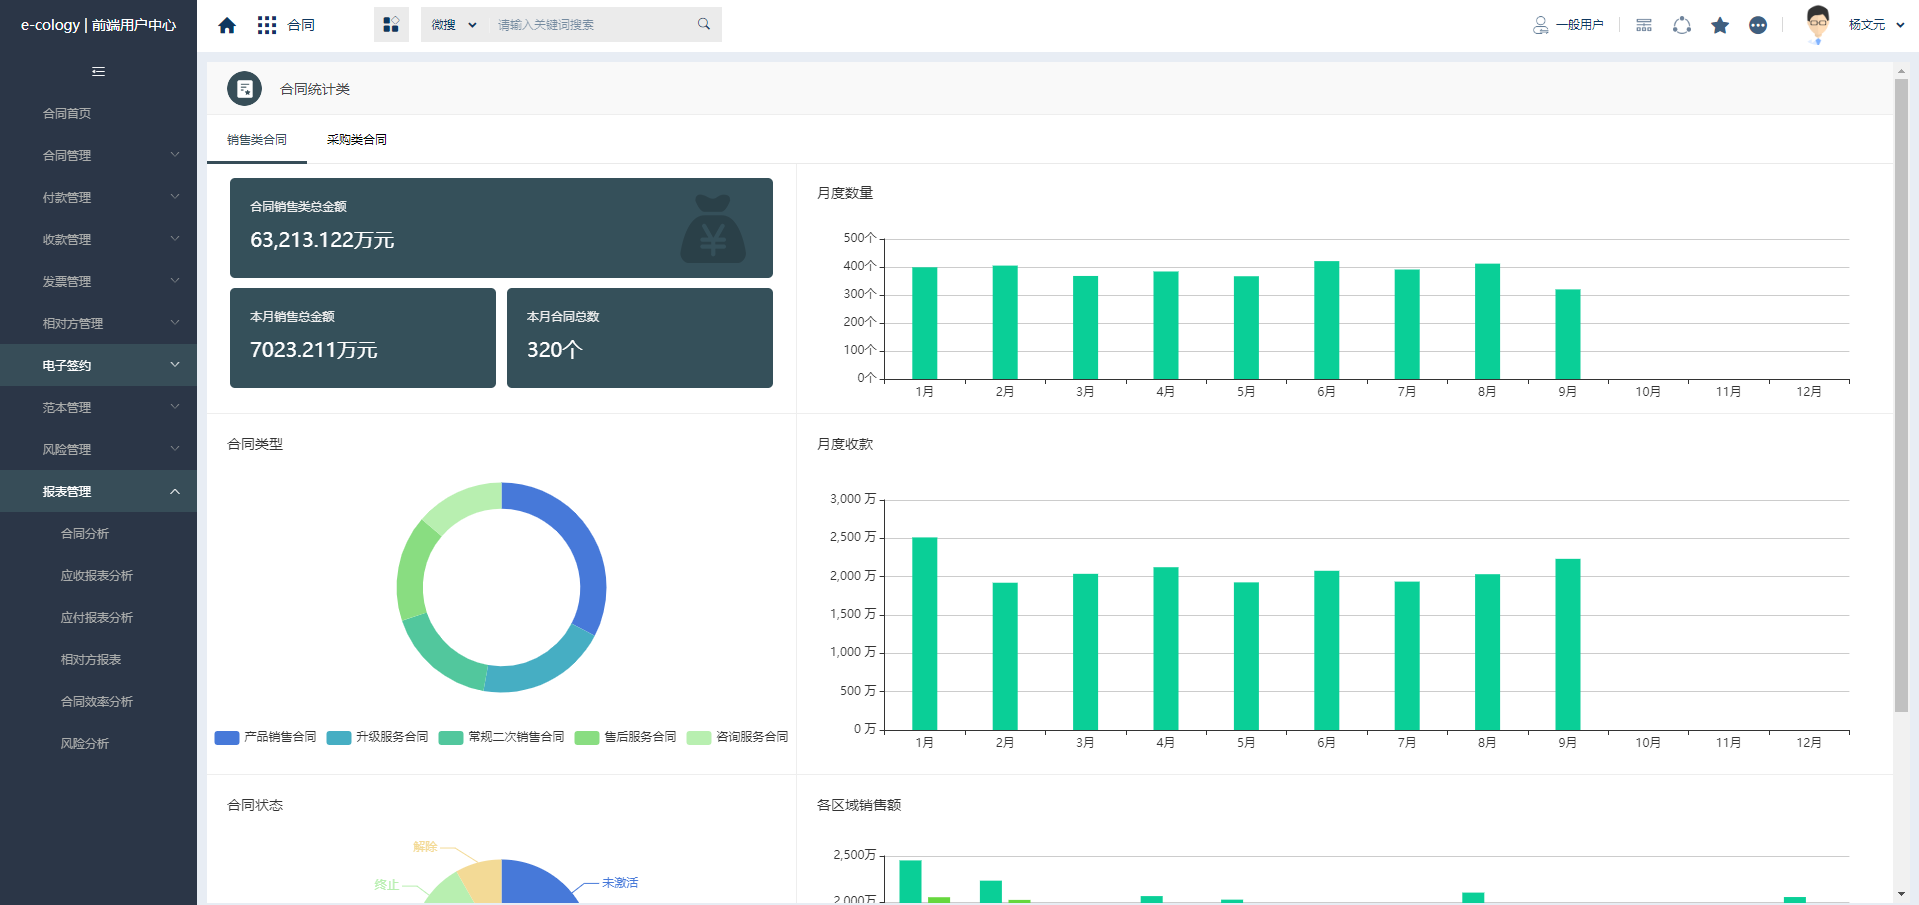Screen dimensions: 1919x905
Task: Click the 合同 module label in header
Action: (x=301, y=25)
